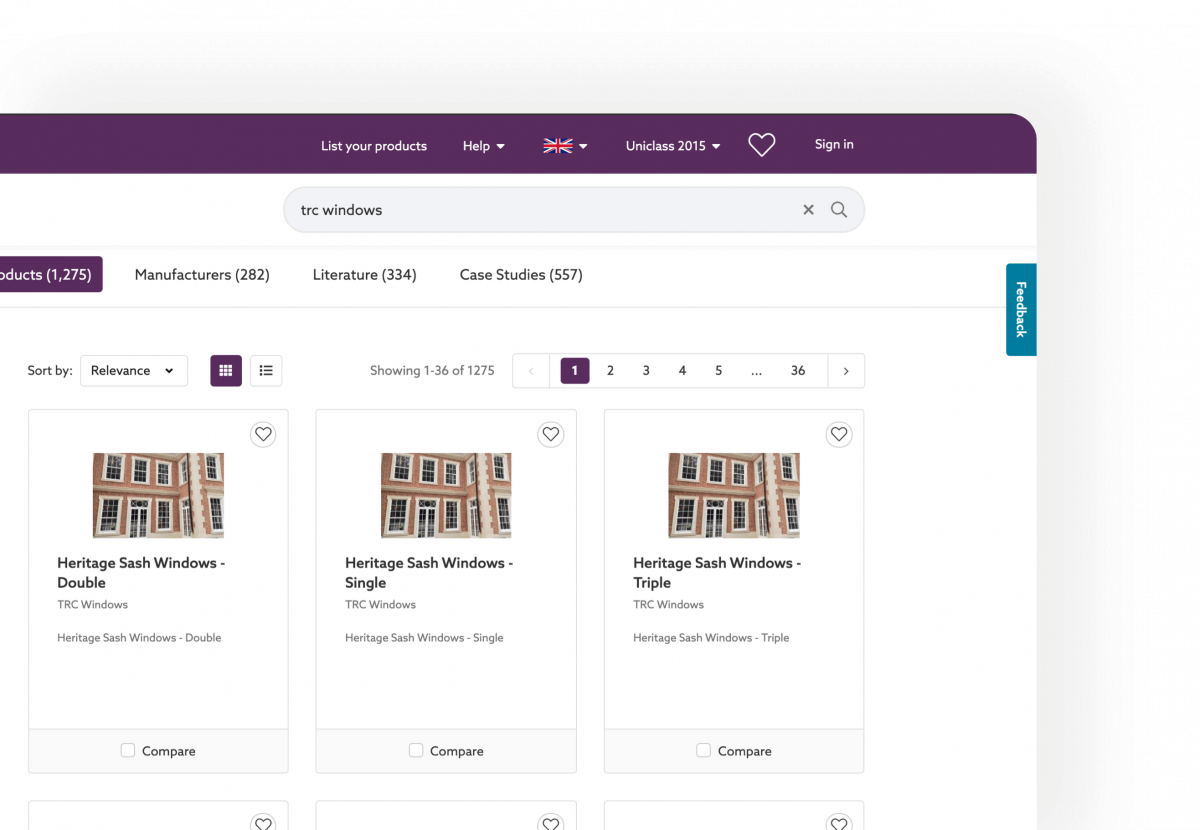Favourite the Heritage Sash Windows - Single product
Image resolution: width=1200 pixels, height=830 pixels.
click(x=551, y=434)
